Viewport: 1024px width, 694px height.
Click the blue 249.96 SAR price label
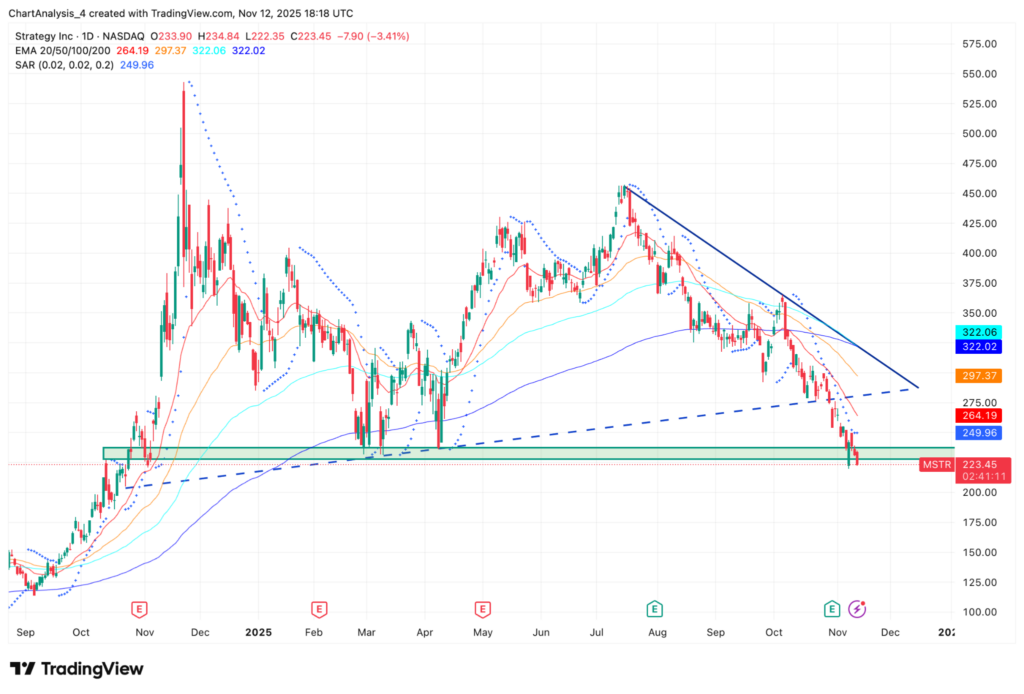tap(974, 433)
